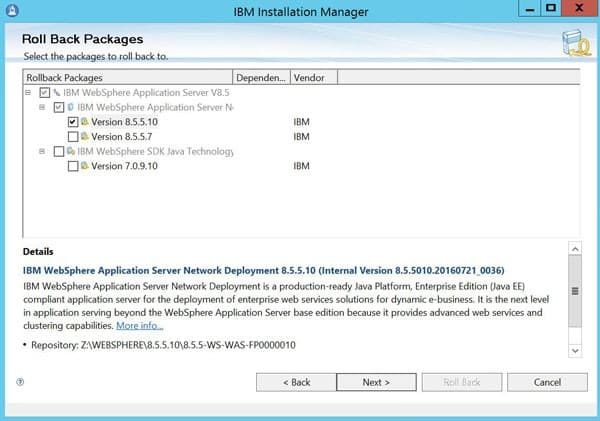Select the Version 8.5.5.7 row text

(122, 137)
